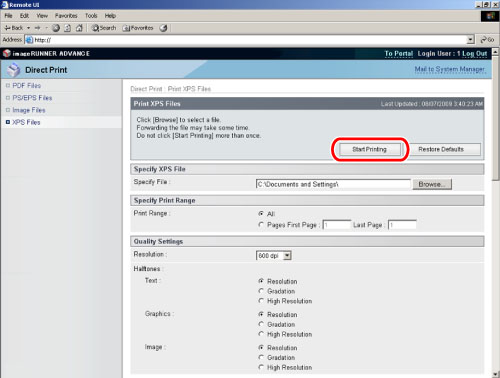Click the Go button beside address bar
Viewport: 500px width, 378px height.
click(487, 40)
